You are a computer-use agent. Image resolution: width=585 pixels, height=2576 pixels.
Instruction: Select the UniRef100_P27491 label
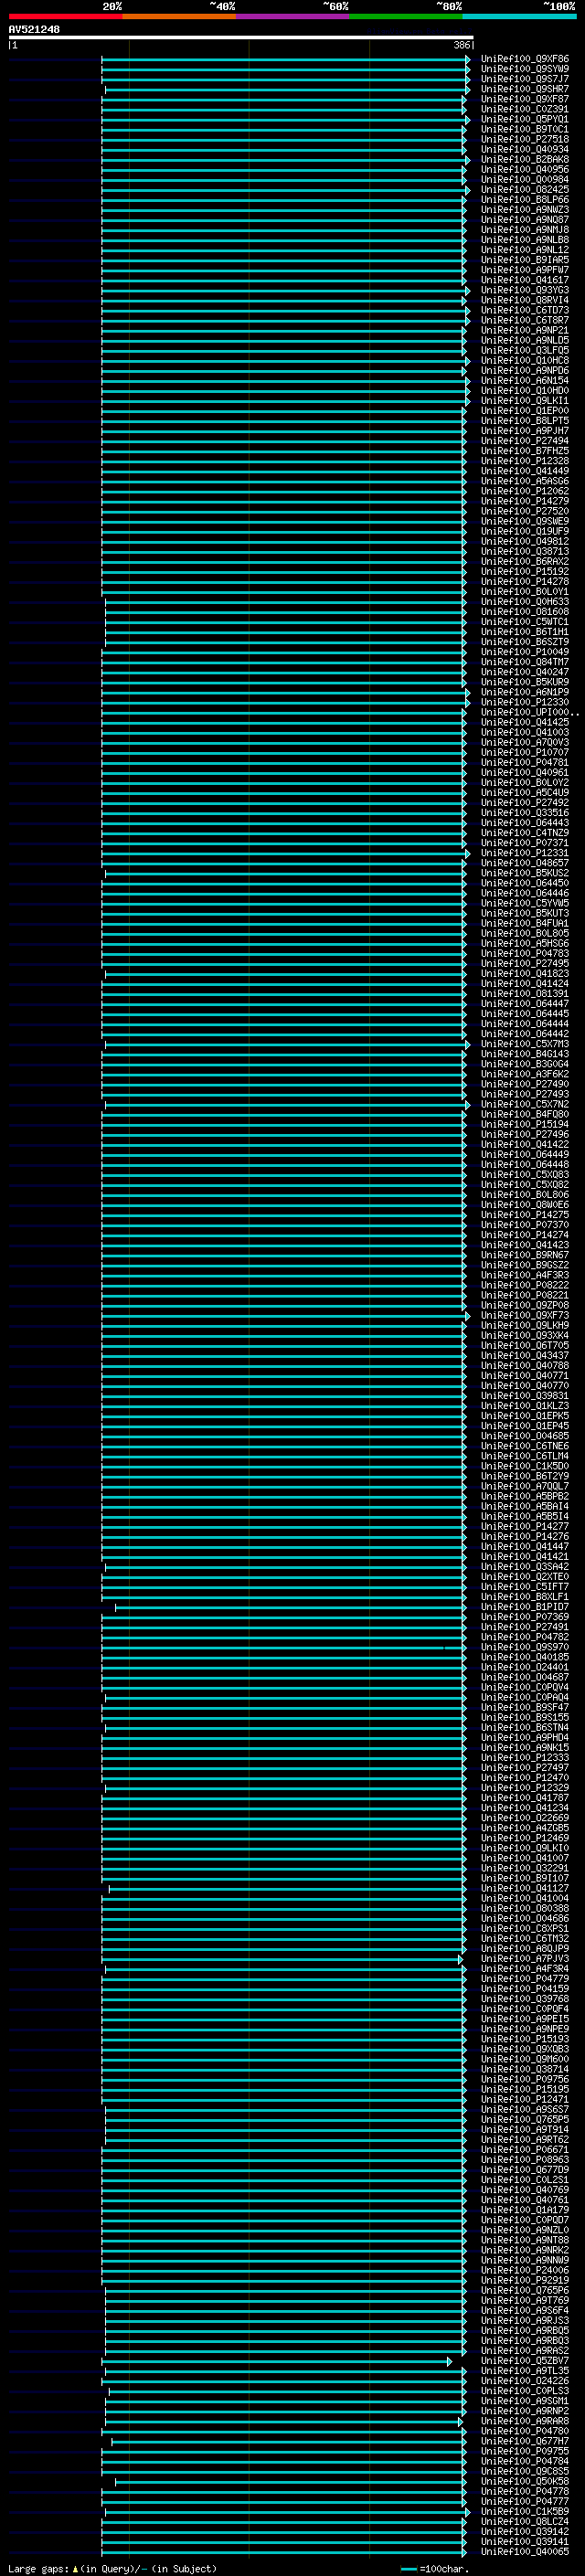coord(524,1627)
